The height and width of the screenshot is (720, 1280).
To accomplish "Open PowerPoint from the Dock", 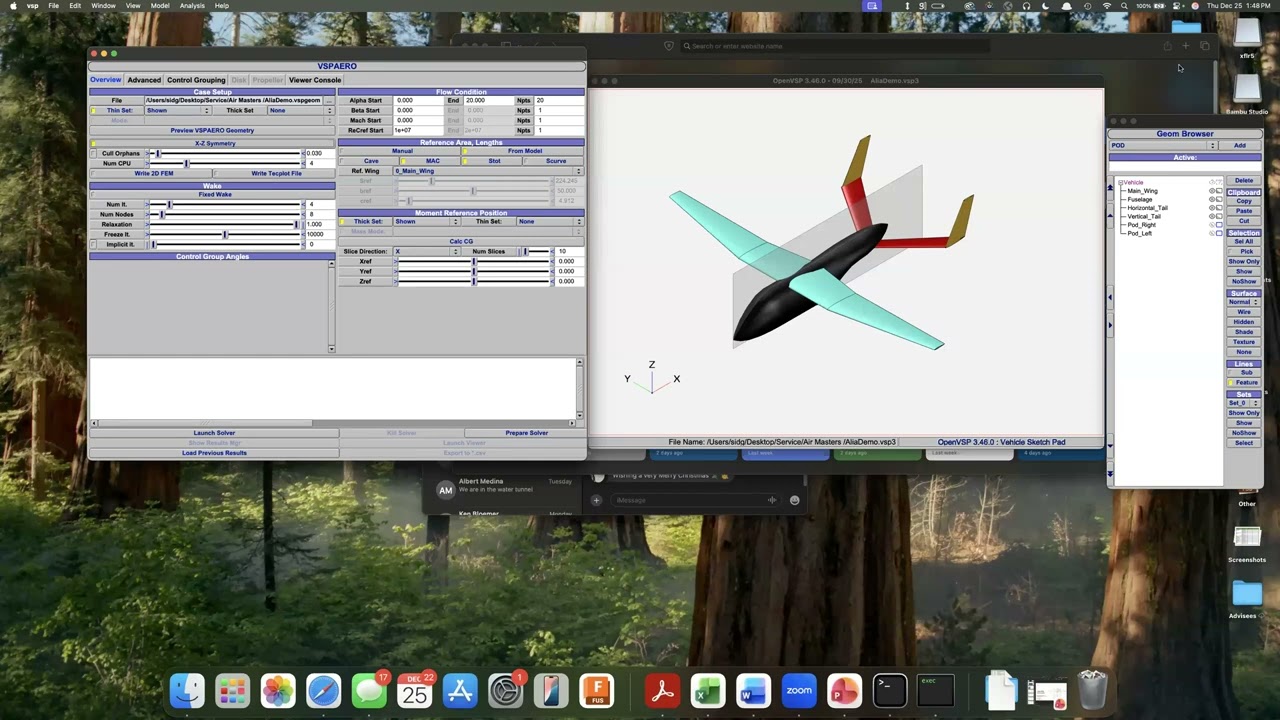I will pyautogui.click(x=844, y=691).
